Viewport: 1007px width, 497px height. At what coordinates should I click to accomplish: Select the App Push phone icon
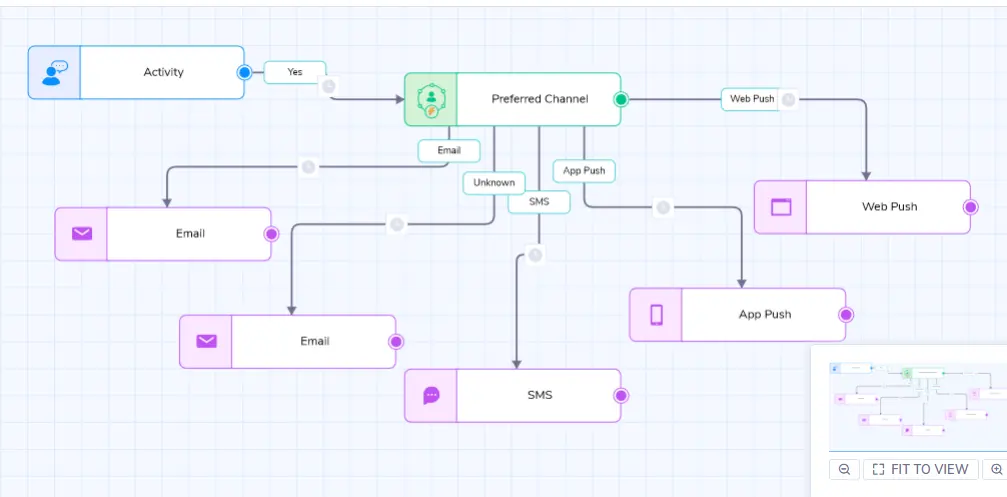656,315
